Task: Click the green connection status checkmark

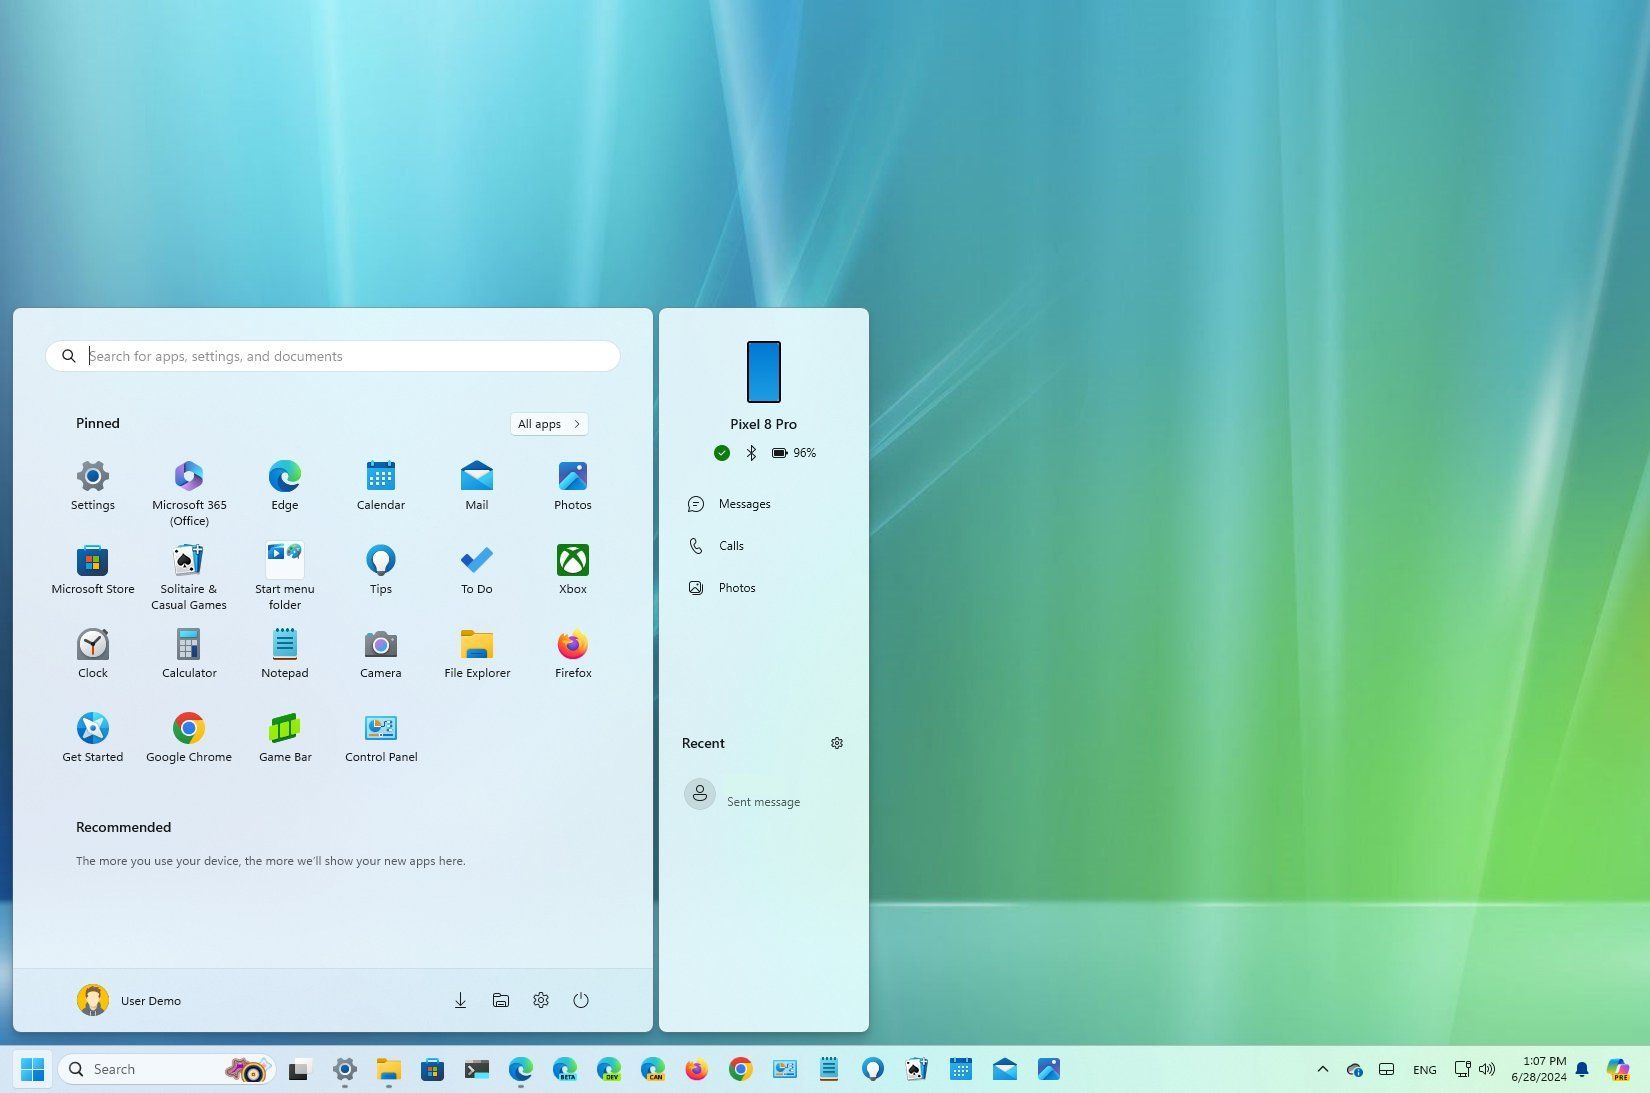Action: pyautogui.click(x=721, y=452)
